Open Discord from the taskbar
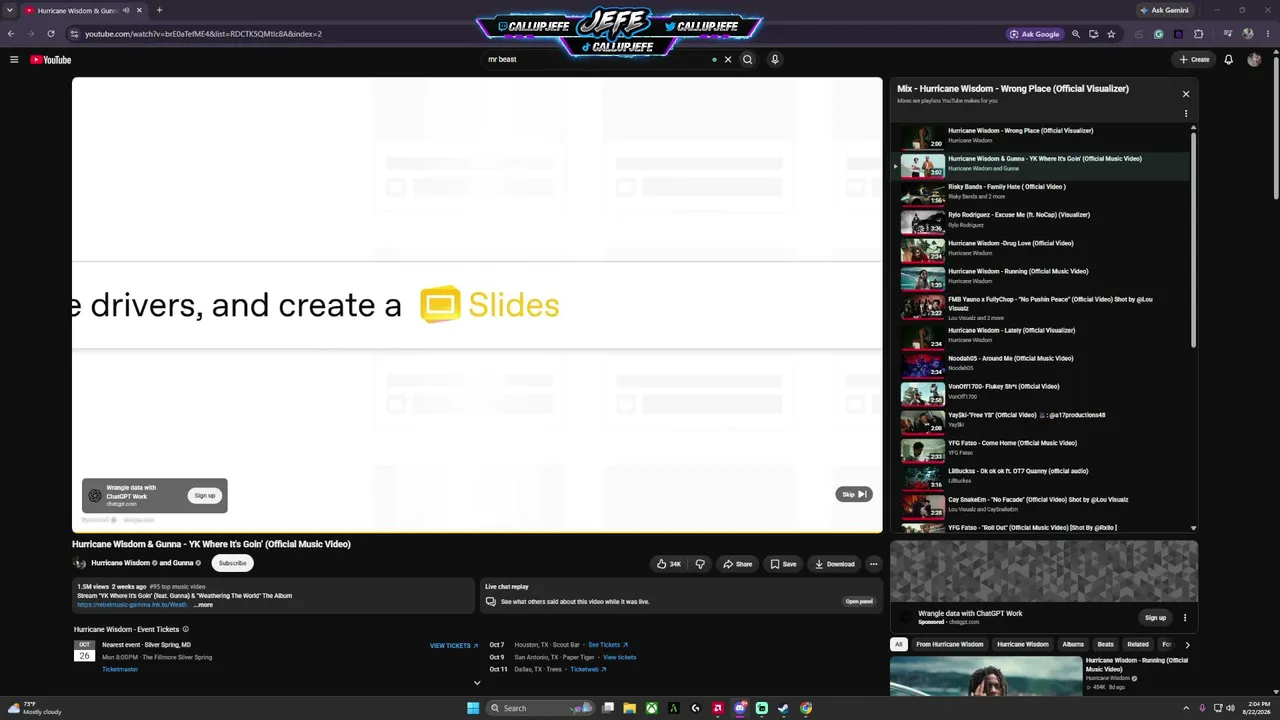This screenshot has height=720, width=1280. pyautogui.click(x=739, y=708)
